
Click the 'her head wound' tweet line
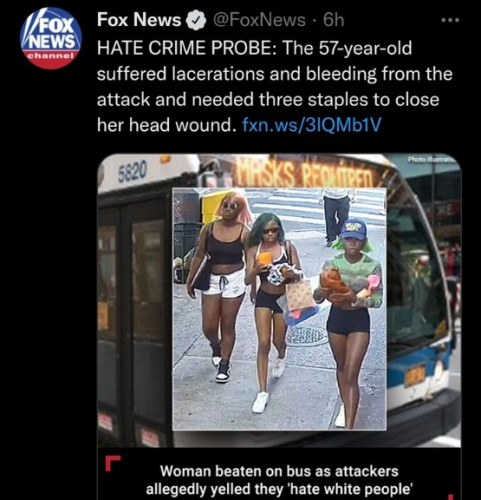coord(164,125)
